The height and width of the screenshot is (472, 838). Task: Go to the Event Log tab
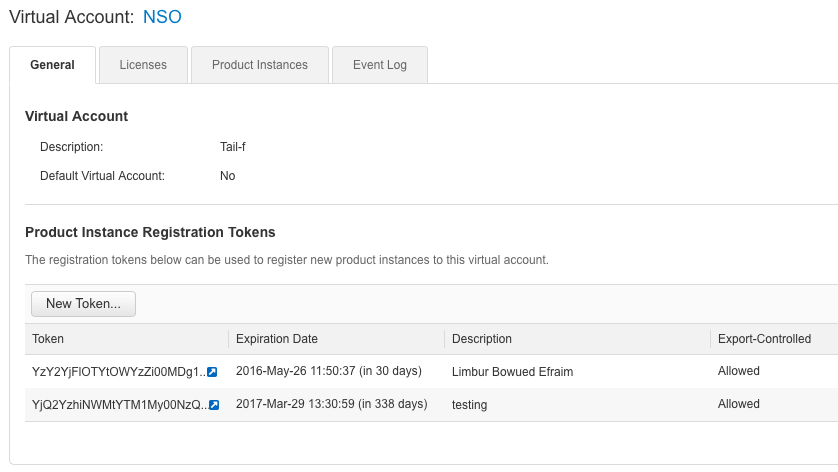pos(380,65)
